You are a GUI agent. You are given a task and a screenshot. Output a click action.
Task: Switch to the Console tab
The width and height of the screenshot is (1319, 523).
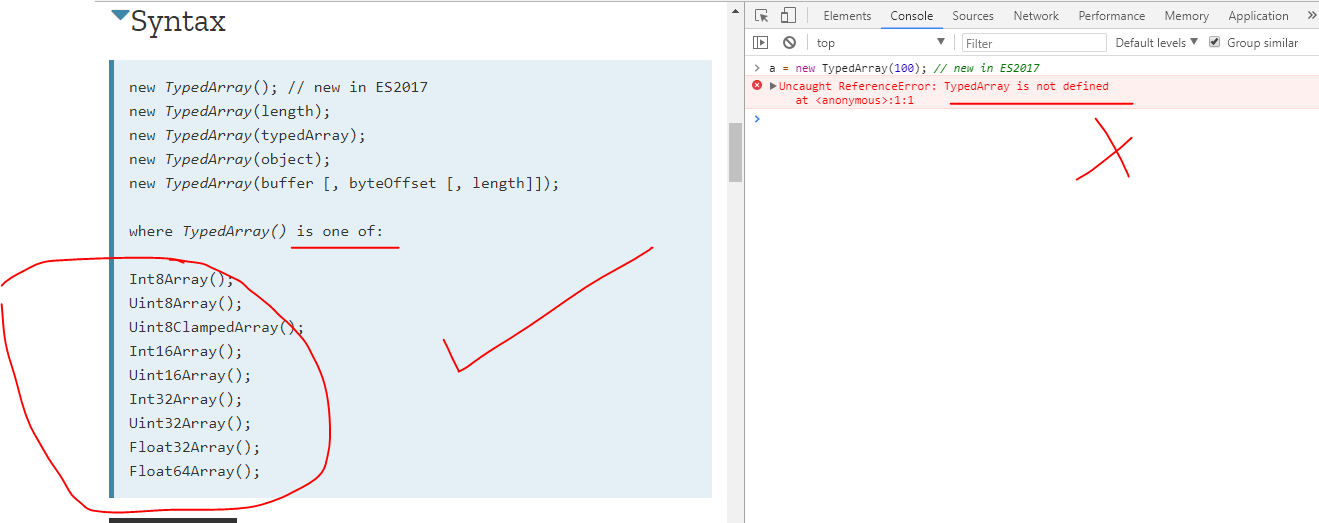(912, 15)
